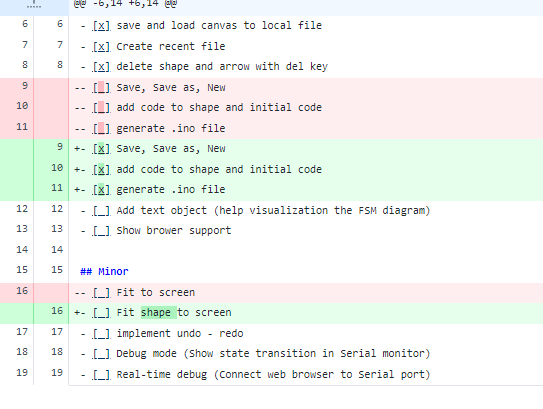Click the checkbox on 'Create recent file' line

pyautogui.click(x=101, y=46)
